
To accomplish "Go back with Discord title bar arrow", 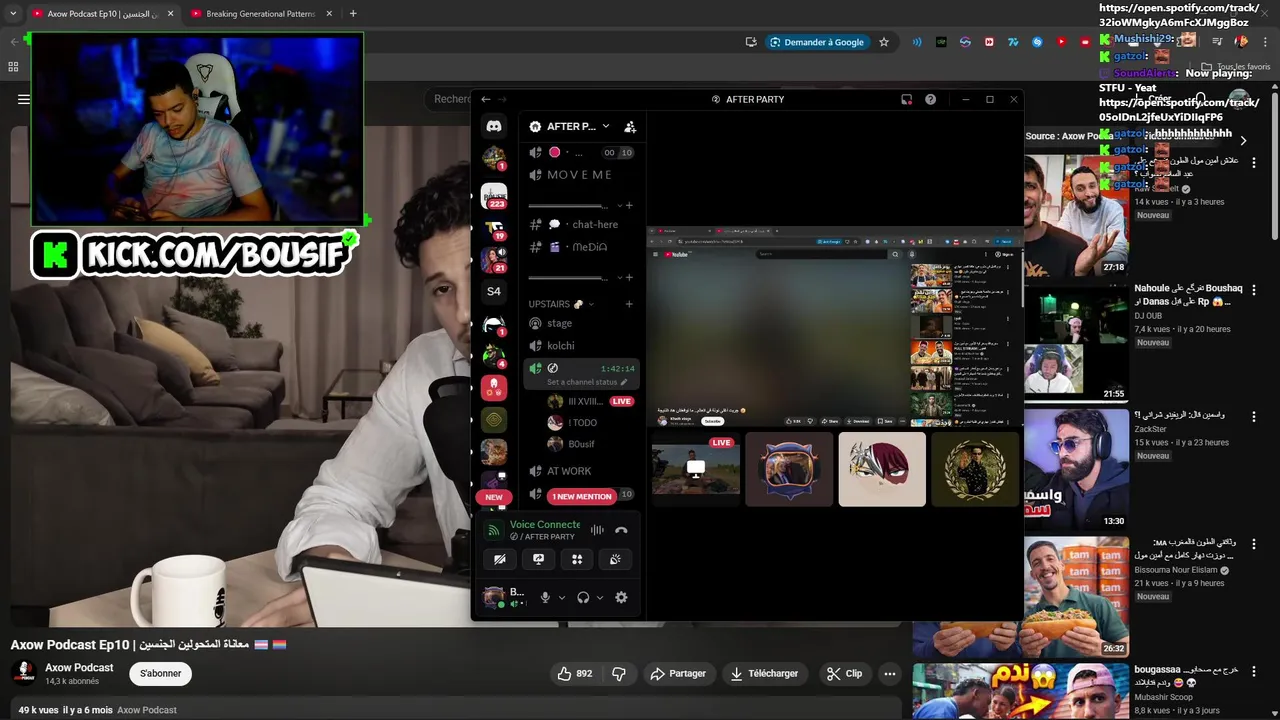I will click(486, 99).
